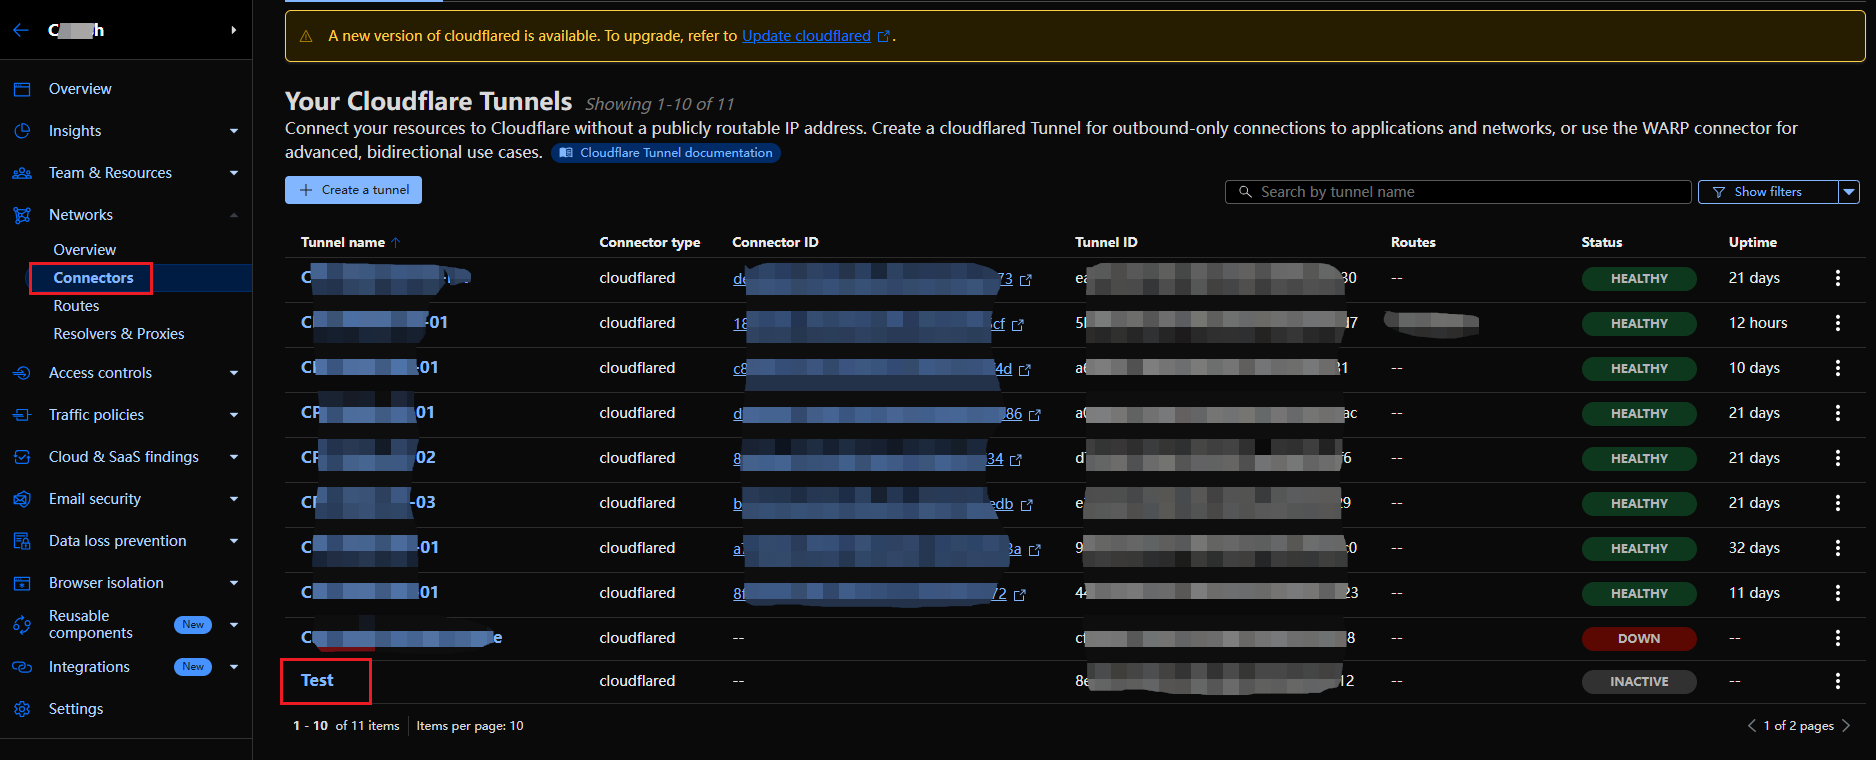Collapse the Networks sidebar section
1876x760 pixels.
tap(234, 215)
